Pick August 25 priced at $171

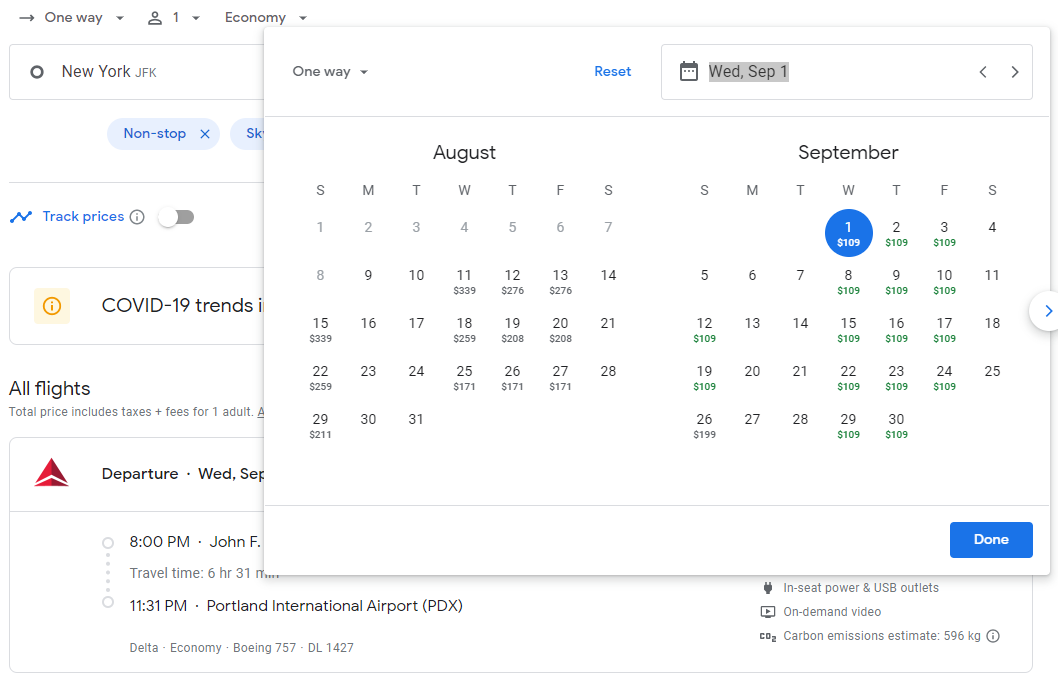click(464, 377)
